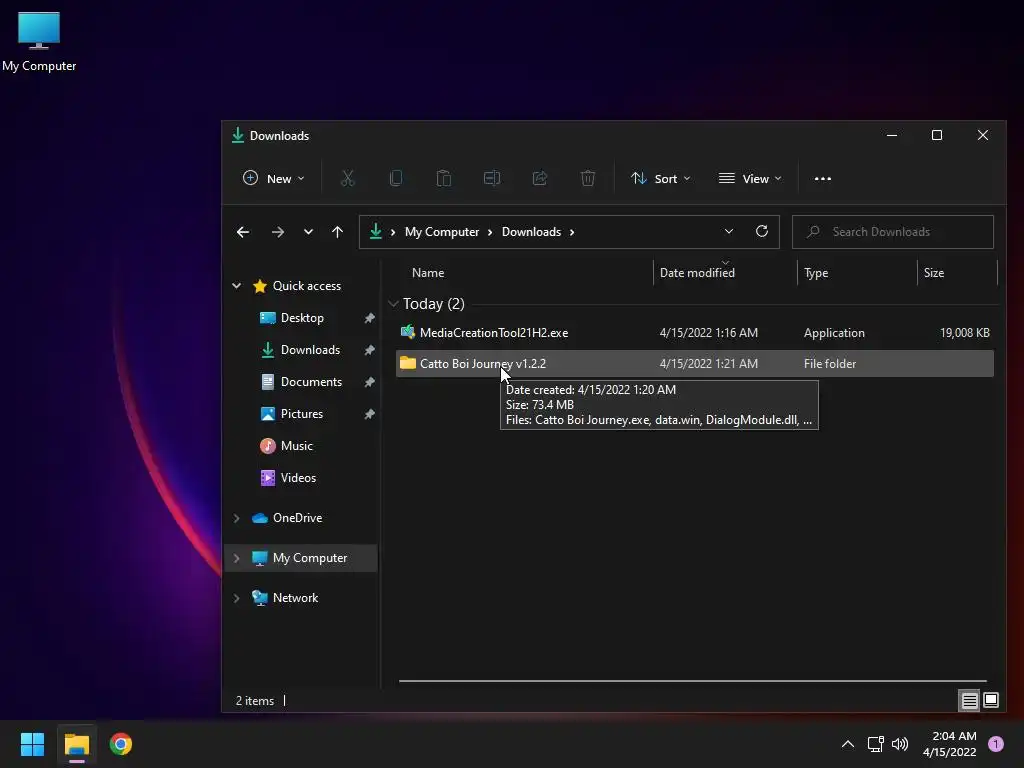Select Documents in Quick access
1024x768 pixels.
coord(311,382)
